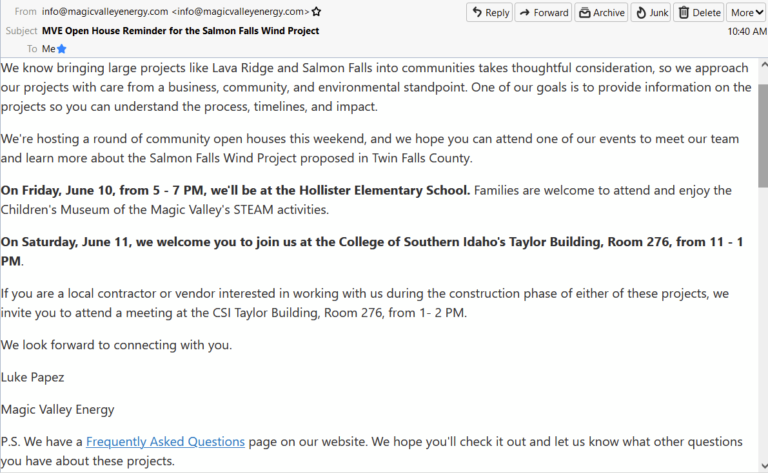Click the bold Friday, June 10 event line
768x473 pixels.
click(235, 190)
